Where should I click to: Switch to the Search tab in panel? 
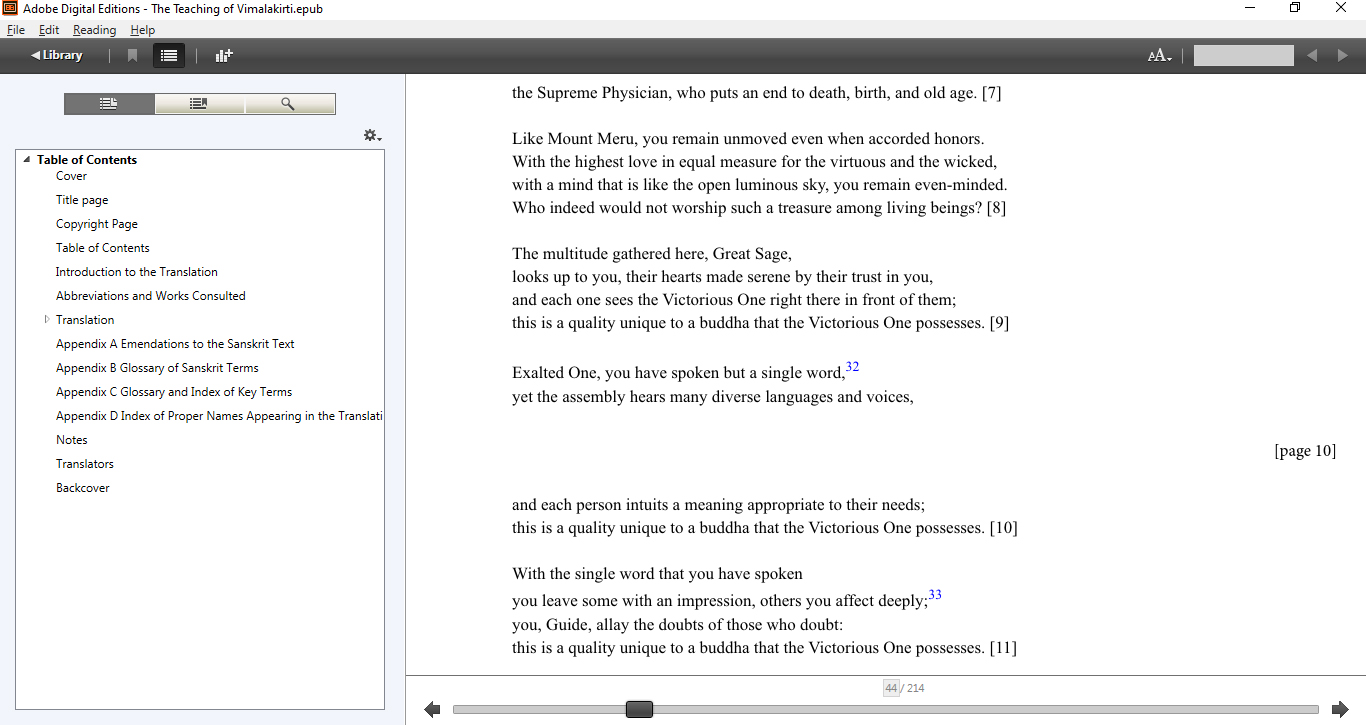click(289, 104)
